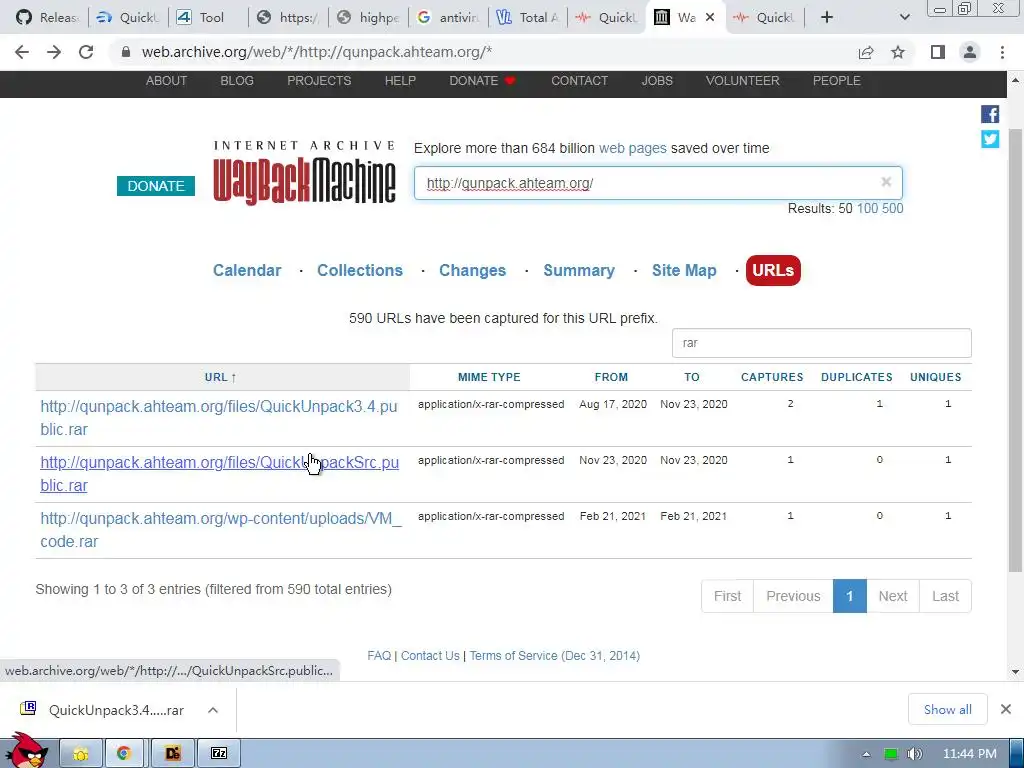Open the BLOG menu item
The width and height of the screenshot is (1024, 768).
coord(237,81)
